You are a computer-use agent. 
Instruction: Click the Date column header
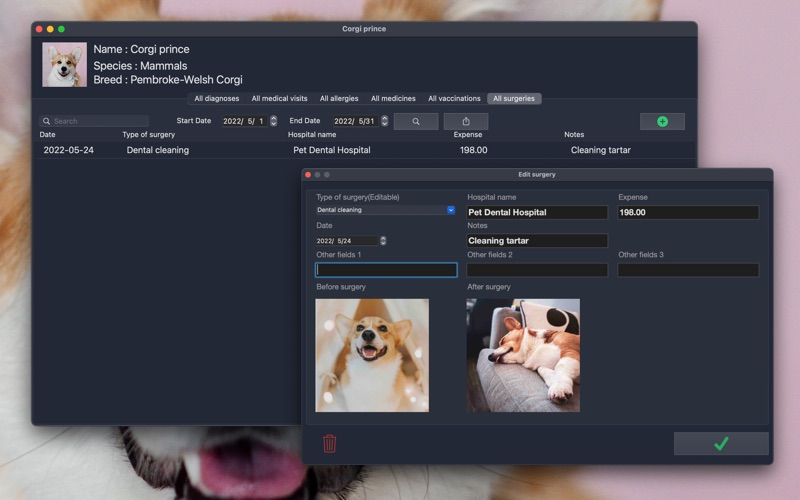click(47, 135)
